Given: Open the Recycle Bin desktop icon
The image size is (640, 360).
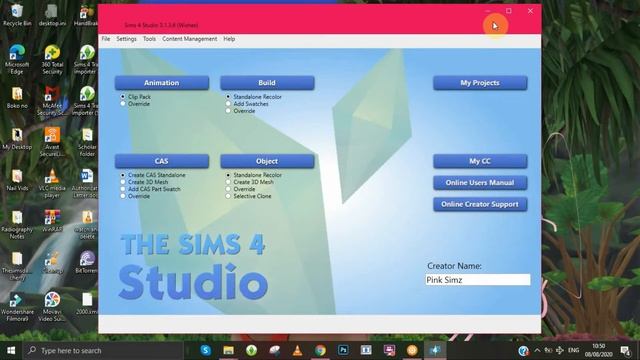Looking at the screenshot, I should [17, 15].
